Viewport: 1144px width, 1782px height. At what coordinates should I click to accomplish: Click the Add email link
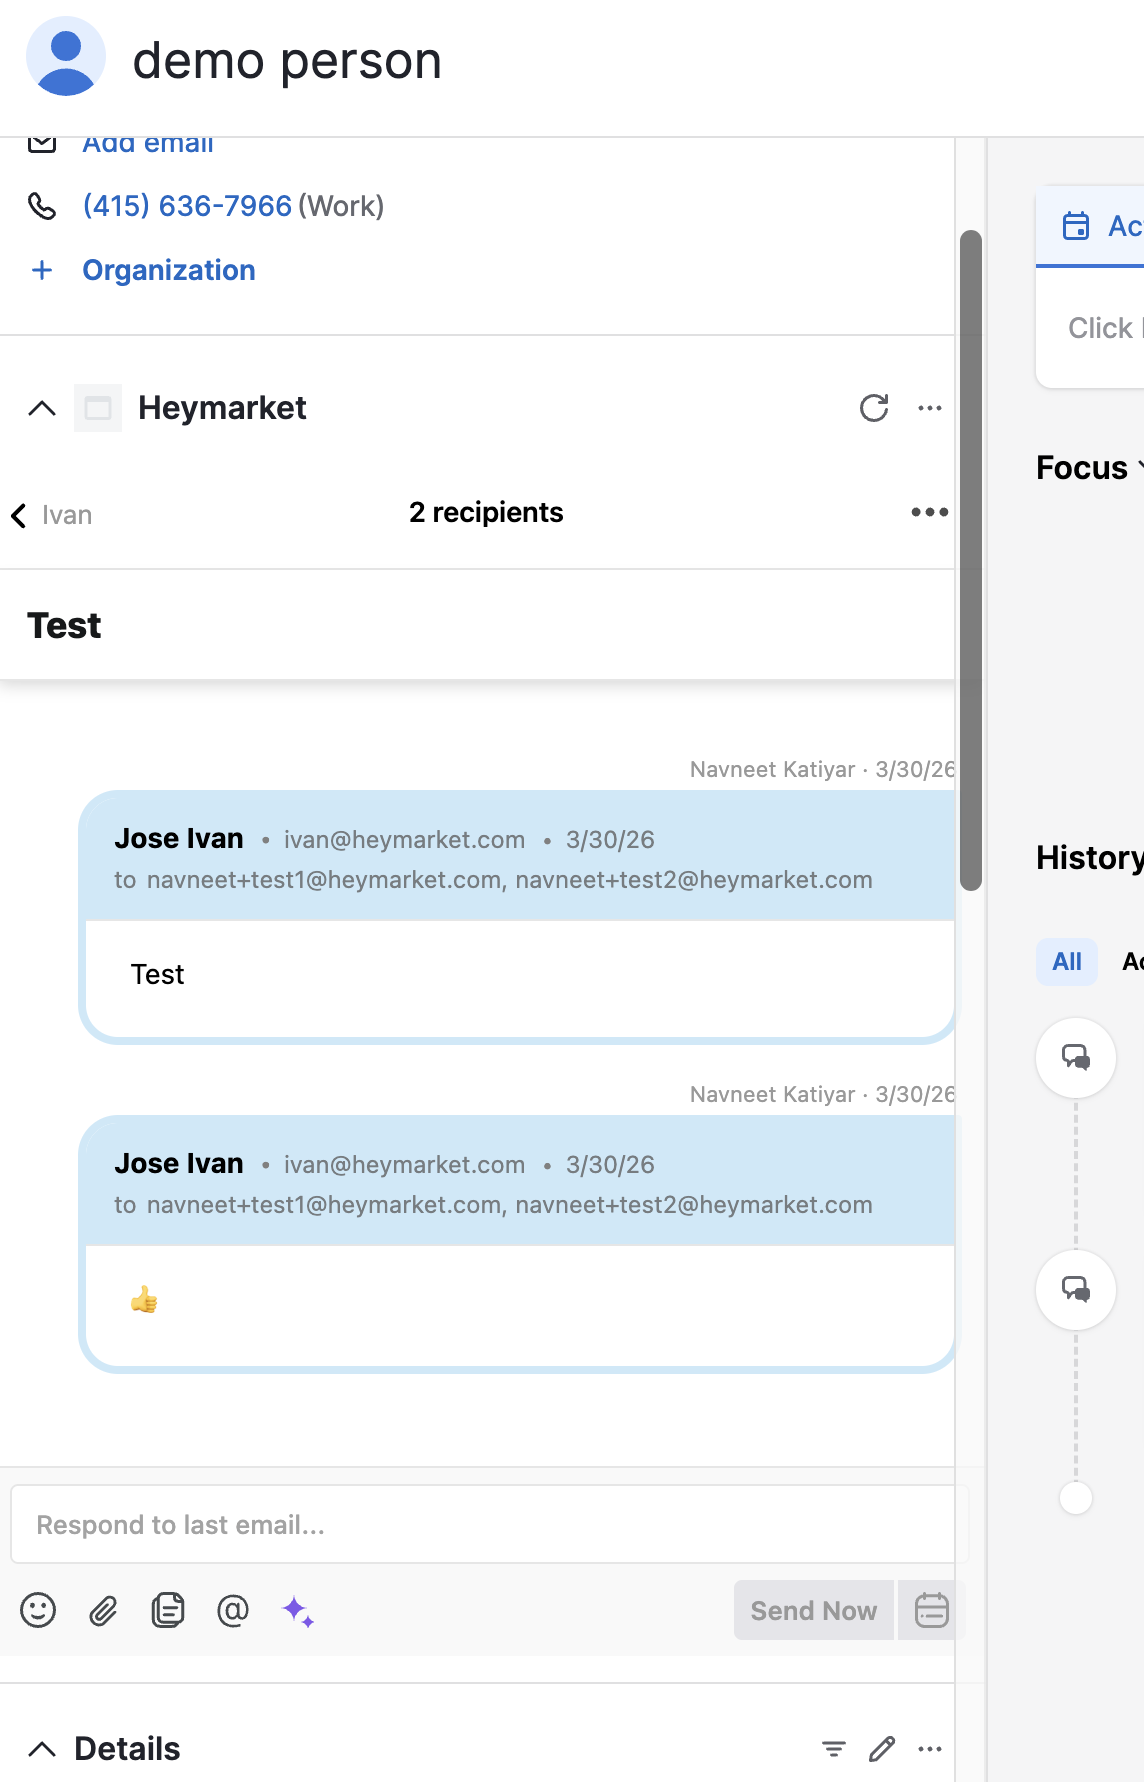147,145
